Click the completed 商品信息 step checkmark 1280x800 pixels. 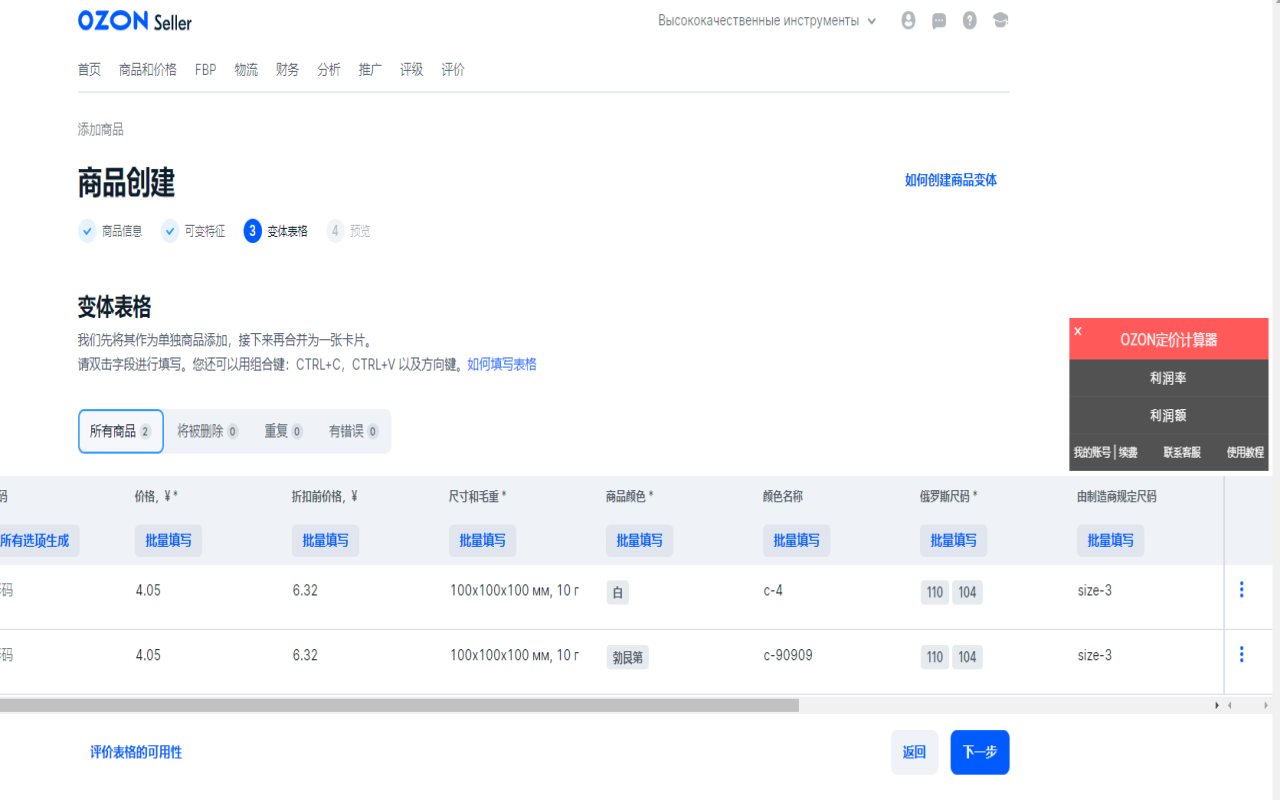(88, 230)
